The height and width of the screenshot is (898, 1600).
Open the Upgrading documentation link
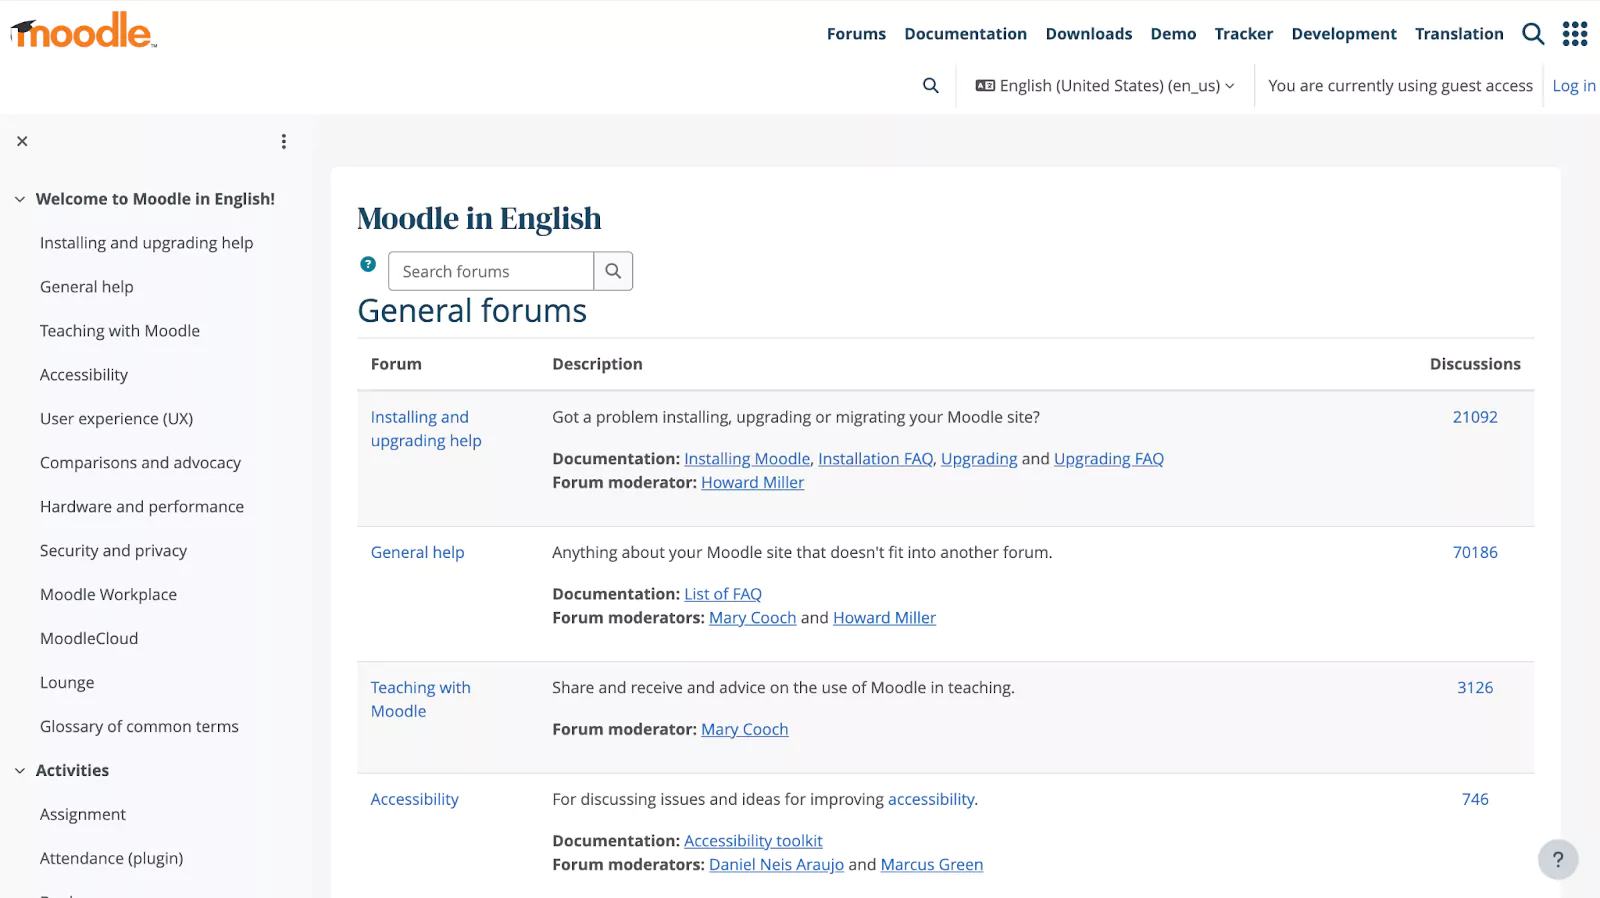click(979, 459)
